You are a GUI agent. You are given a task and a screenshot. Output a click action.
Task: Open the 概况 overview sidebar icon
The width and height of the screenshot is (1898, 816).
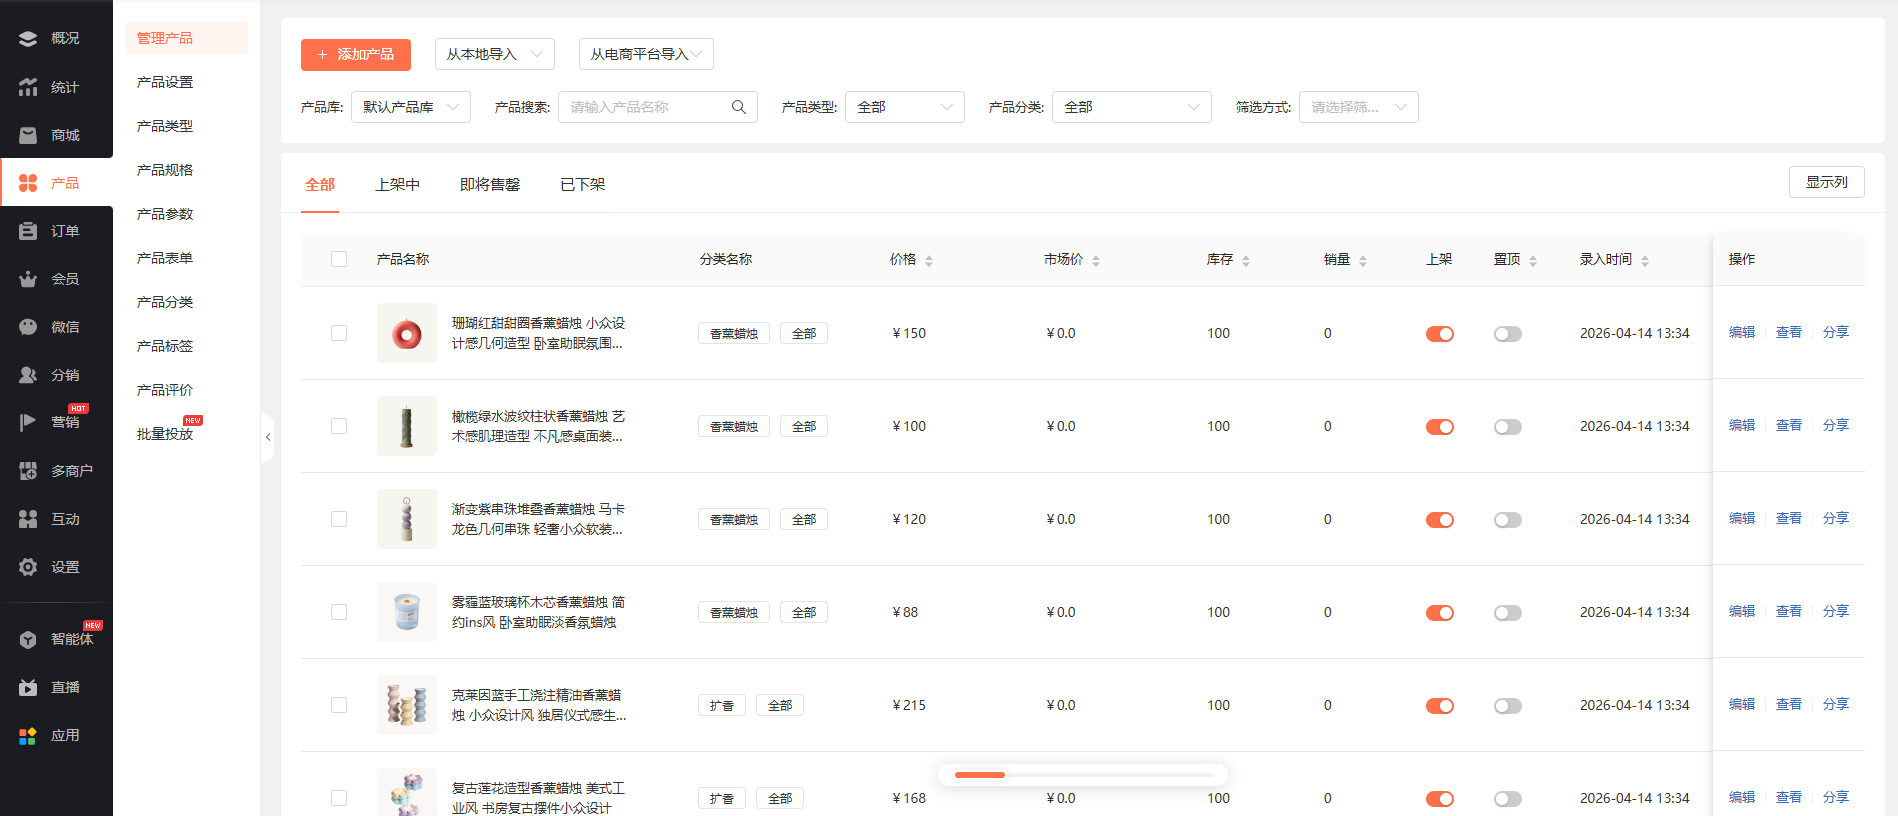(x=28, y=38)
